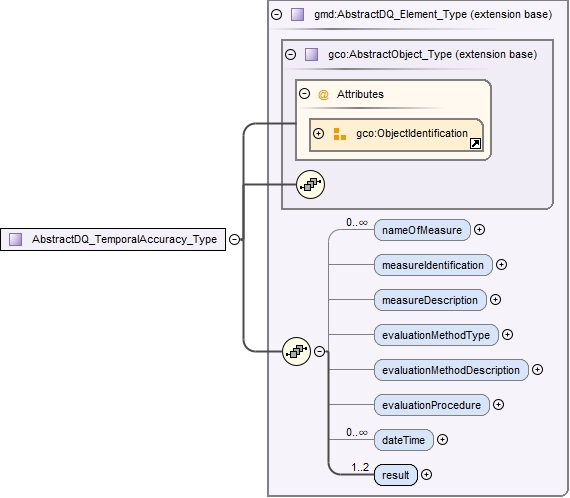Expand gco:ObjectIdentification attribute group
The height and width of the screenshot is (498, 570).
click(318, 133)
